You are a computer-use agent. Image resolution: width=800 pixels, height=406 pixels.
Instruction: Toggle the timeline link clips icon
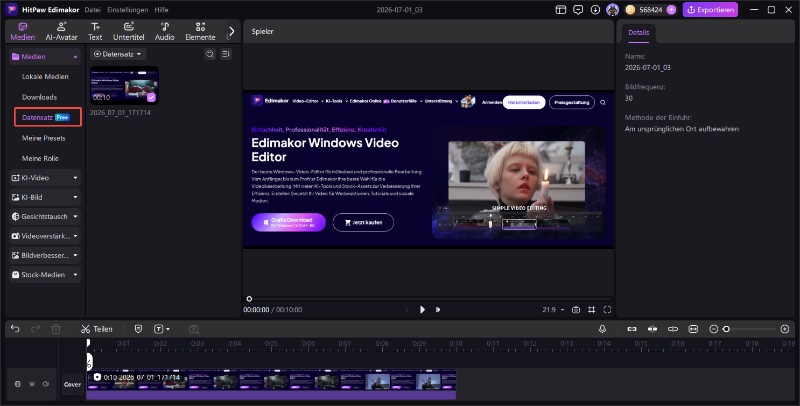632,329
